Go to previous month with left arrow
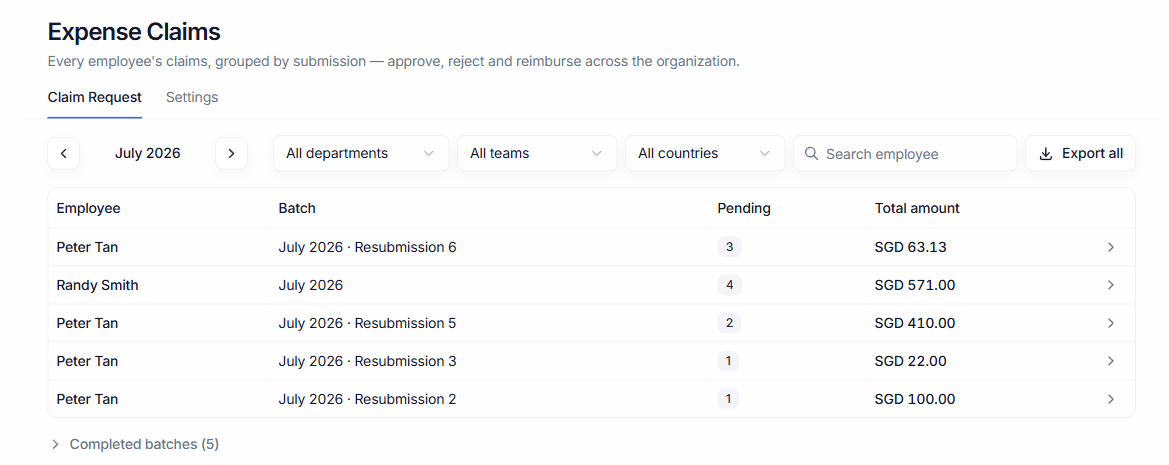This screenshot has width=1169, height=465. [63, 154]
